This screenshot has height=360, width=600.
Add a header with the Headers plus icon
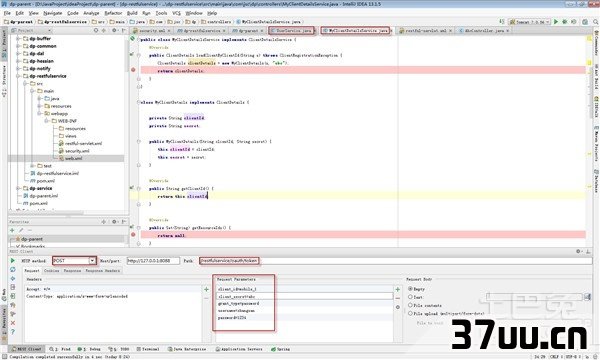tap(207, 289)
